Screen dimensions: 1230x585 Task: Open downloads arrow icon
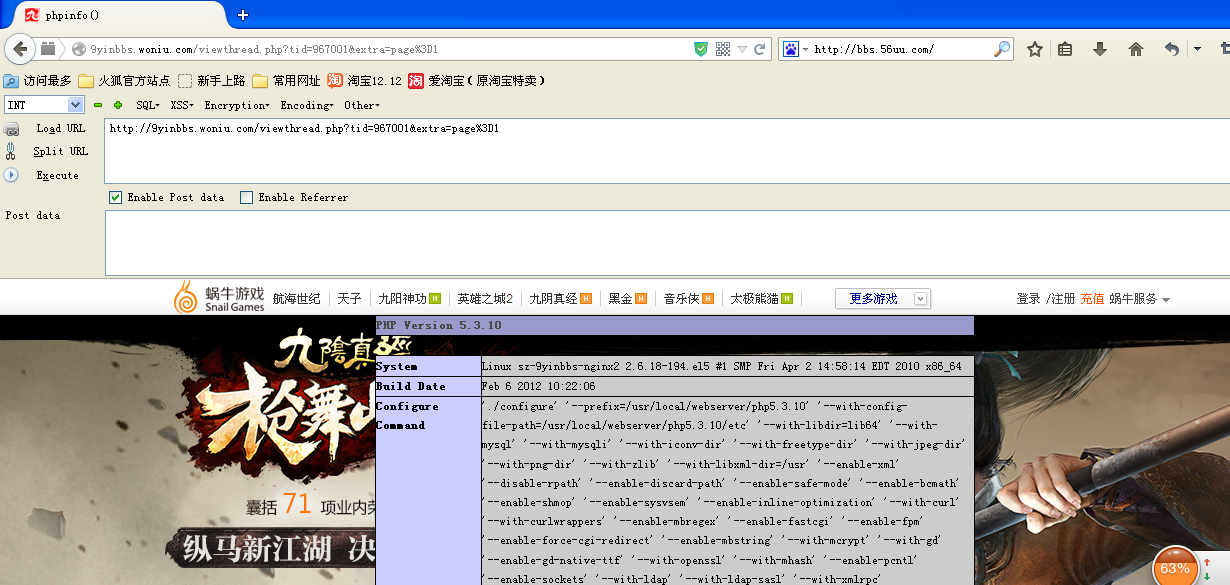(1100, 49)
